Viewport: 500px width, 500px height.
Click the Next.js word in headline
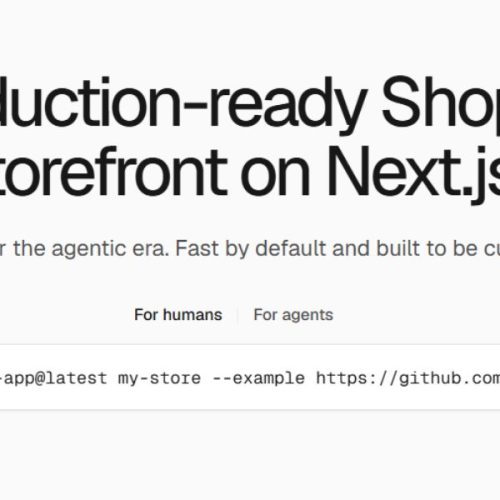(413, 171)
